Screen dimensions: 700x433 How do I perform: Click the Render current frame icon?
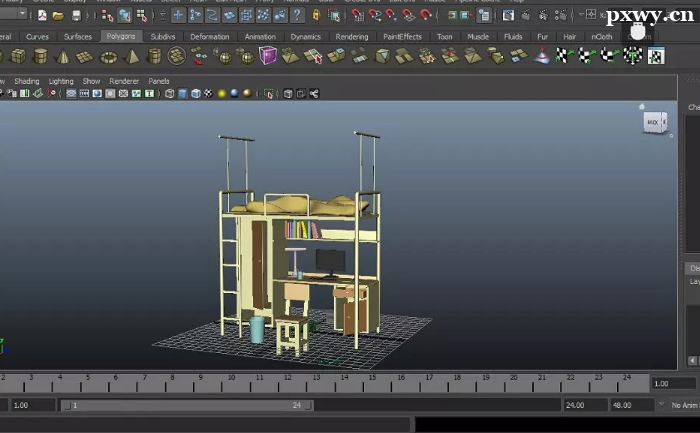click(x=525, y=16)
